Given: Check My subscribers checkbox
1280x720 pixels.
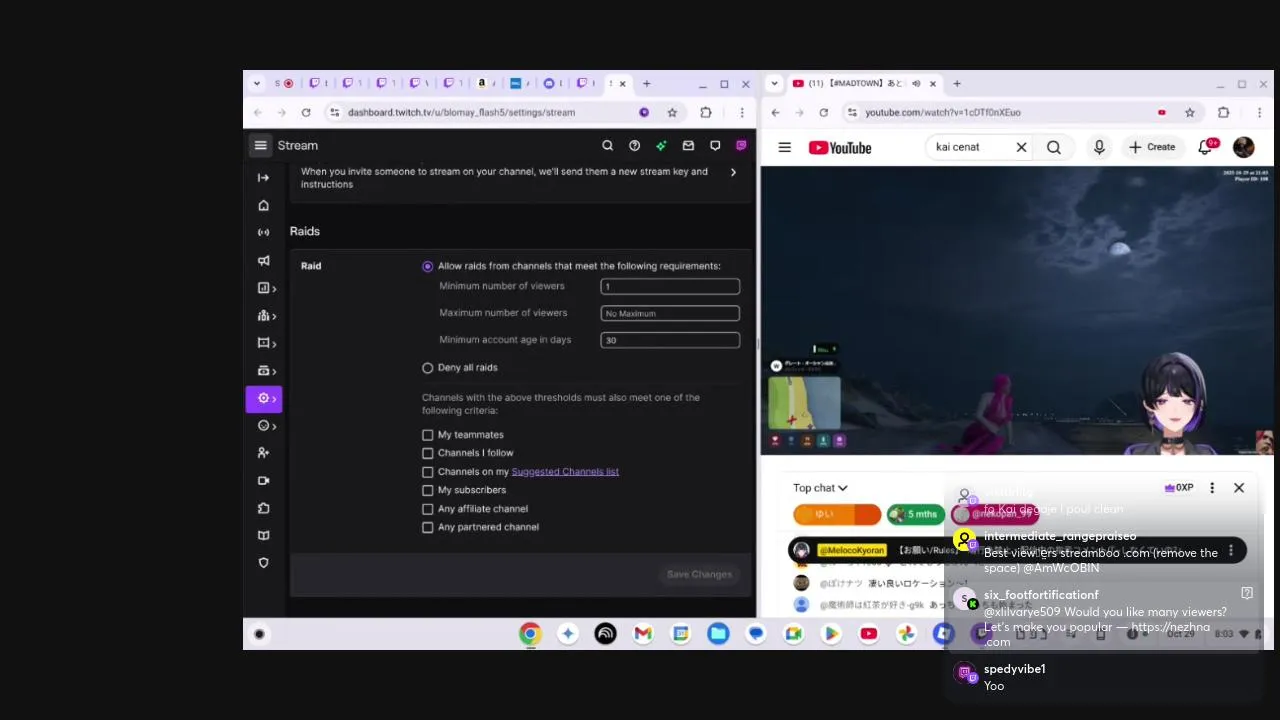Looking at the screenshot, I should (x=428, y=490).
